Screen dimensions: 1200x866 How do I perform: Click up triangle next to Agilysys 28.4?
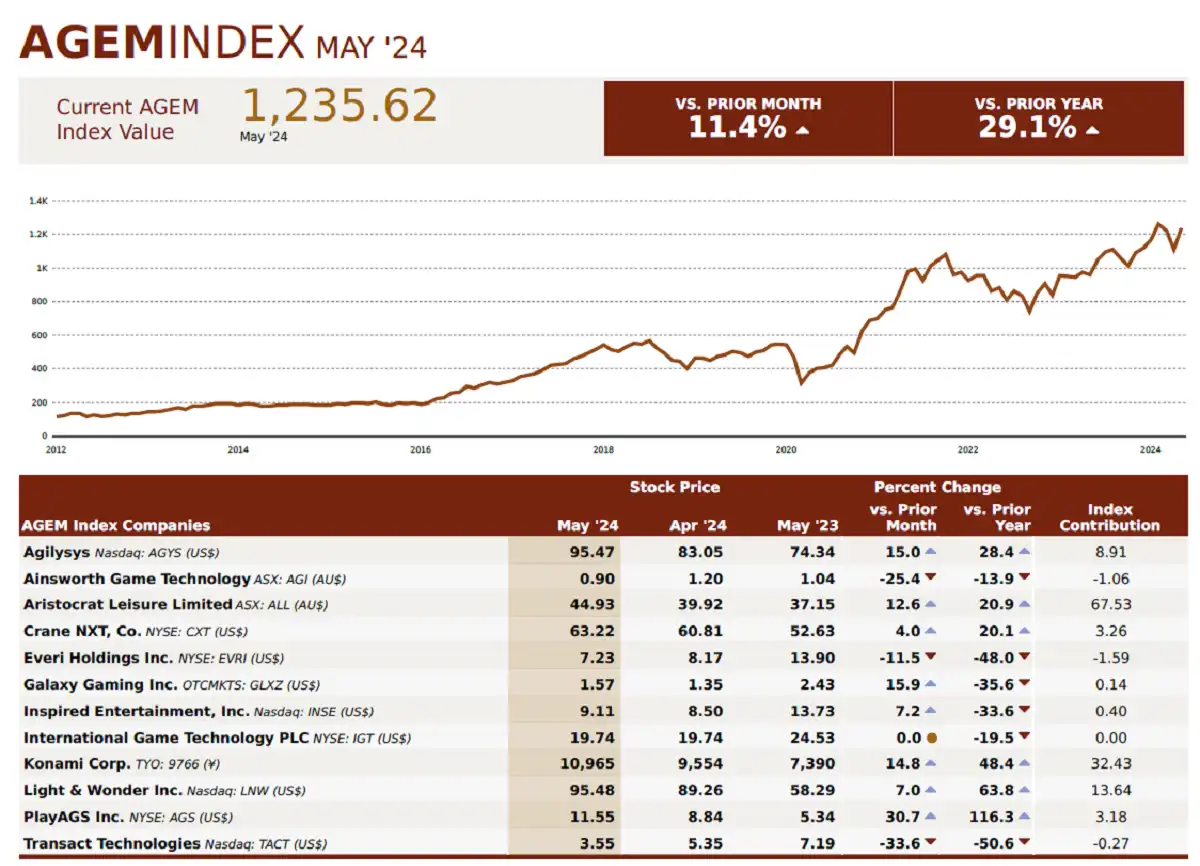[1024, 551]
